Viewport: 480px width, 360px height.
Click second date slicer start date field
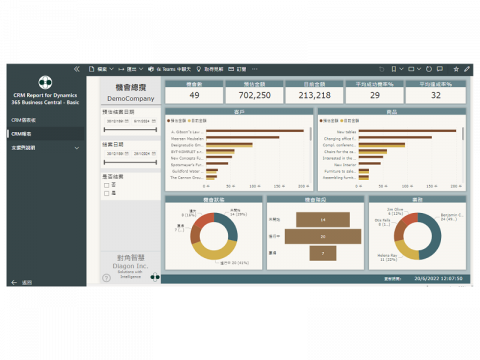[x=115, y=154]
